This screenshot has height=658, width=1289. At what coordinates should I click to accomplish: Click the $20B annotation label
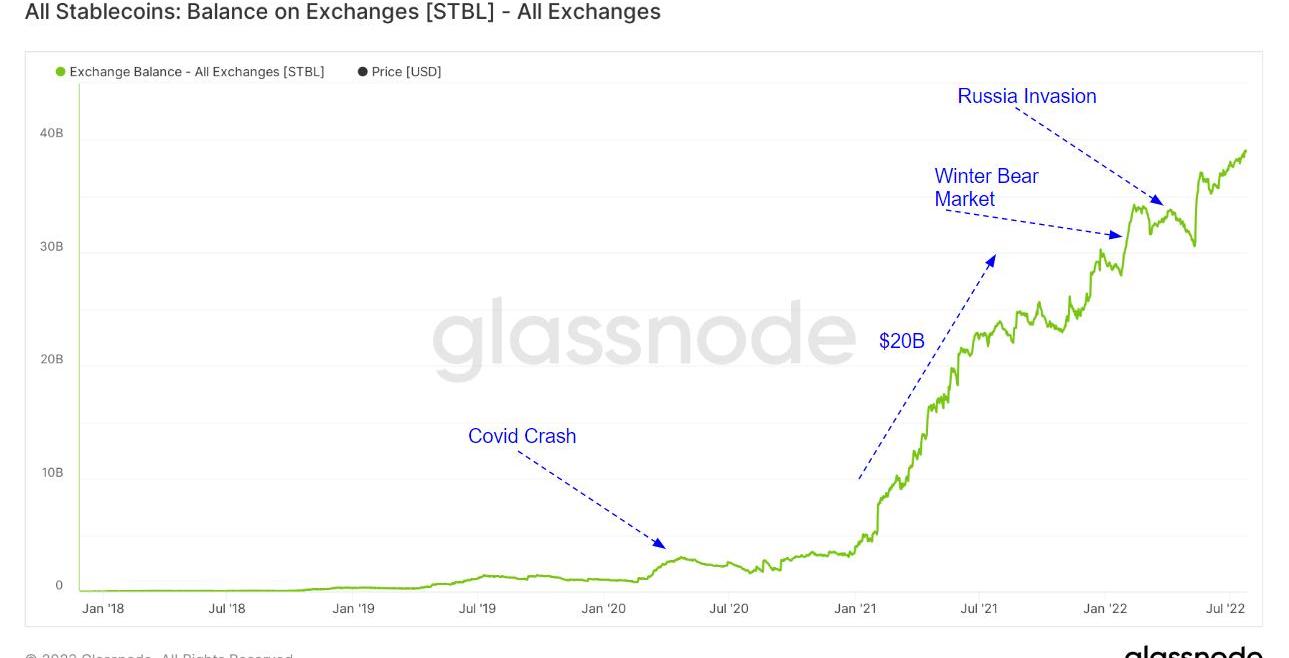click(901, 341)
